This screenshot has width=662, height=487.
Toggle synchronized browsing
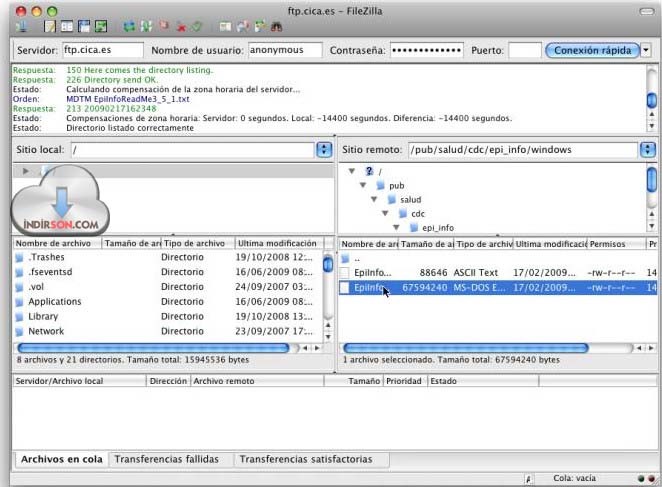(260, 27)
